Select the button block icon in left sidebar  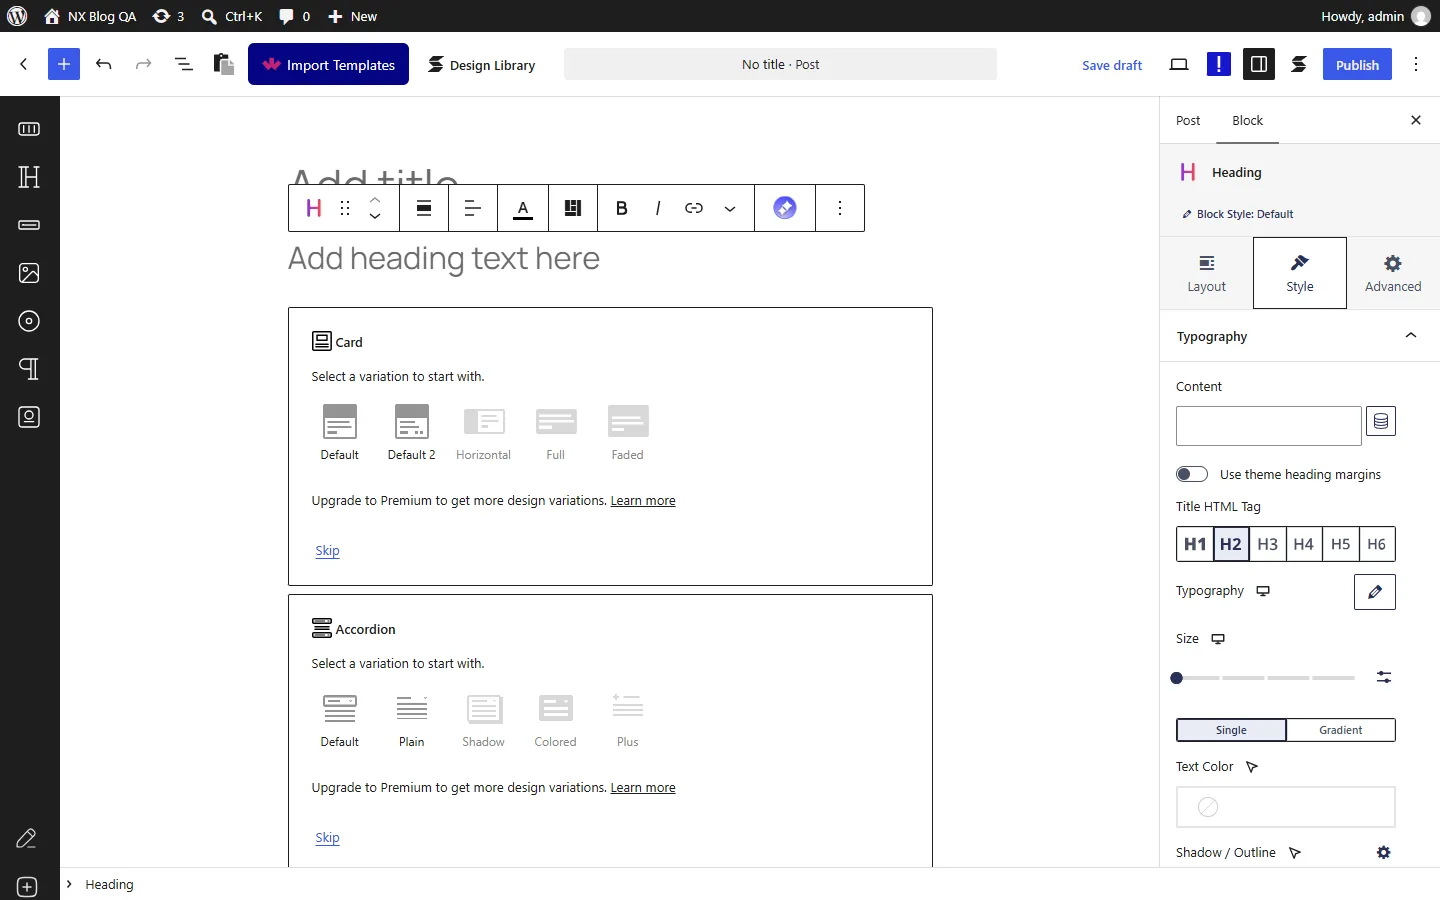point(29,225)
